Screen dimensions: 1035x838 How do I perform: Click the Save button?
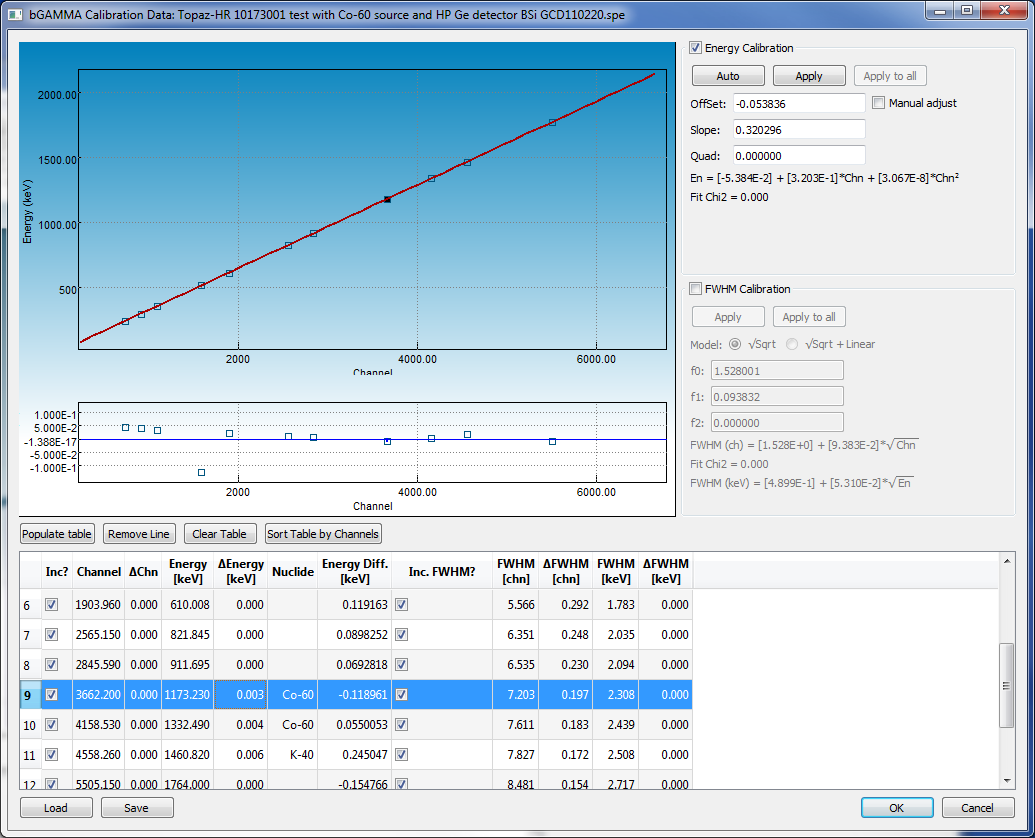click(x=137, y=808)
